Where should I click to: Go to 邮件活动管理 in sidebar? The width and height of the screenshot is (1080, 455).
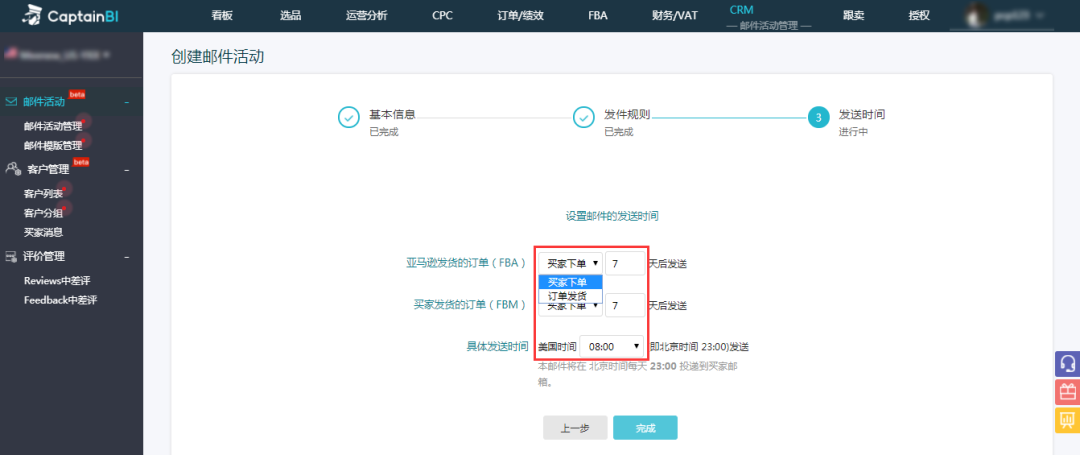coord(53,126)
